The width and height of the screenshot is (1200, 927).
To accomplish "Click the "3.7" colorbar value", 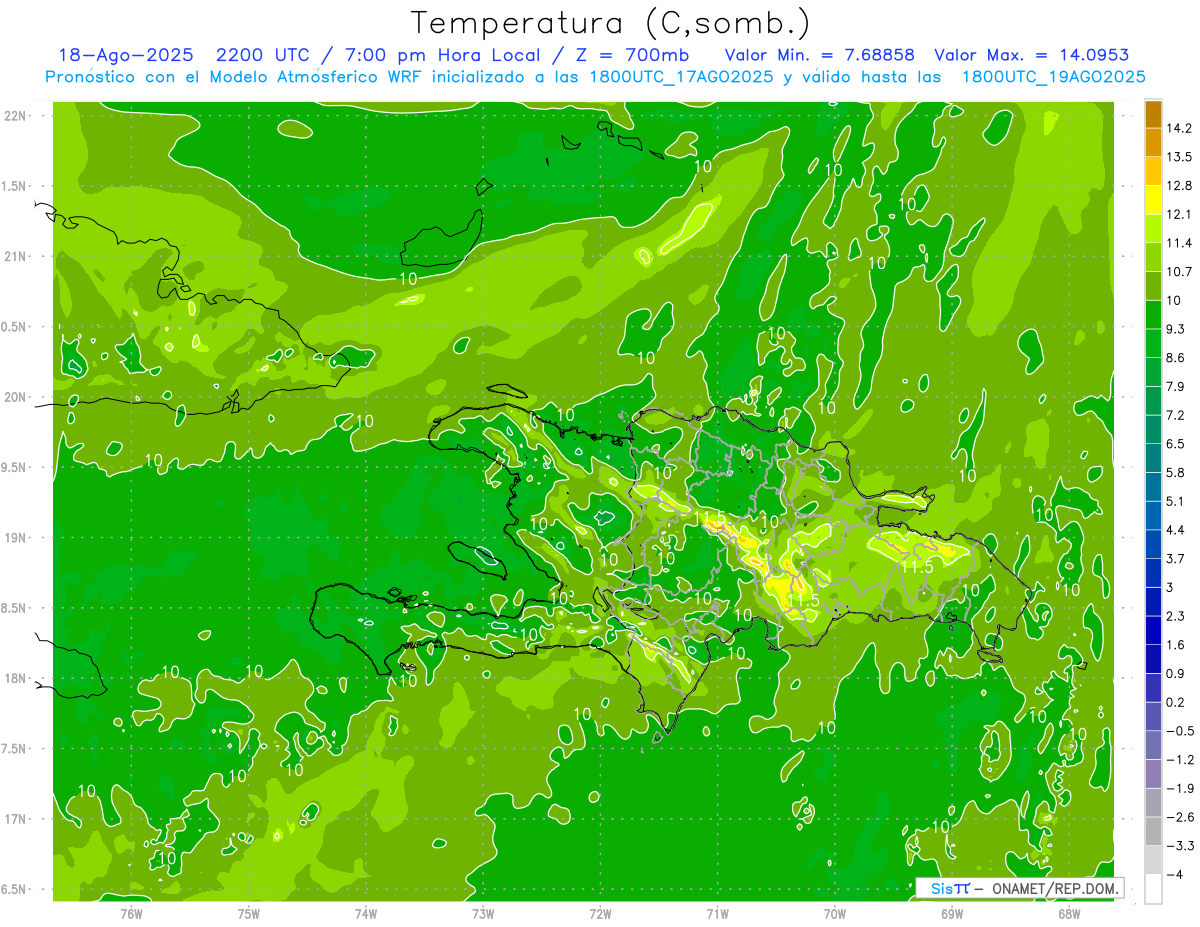I will [1175, 558].
